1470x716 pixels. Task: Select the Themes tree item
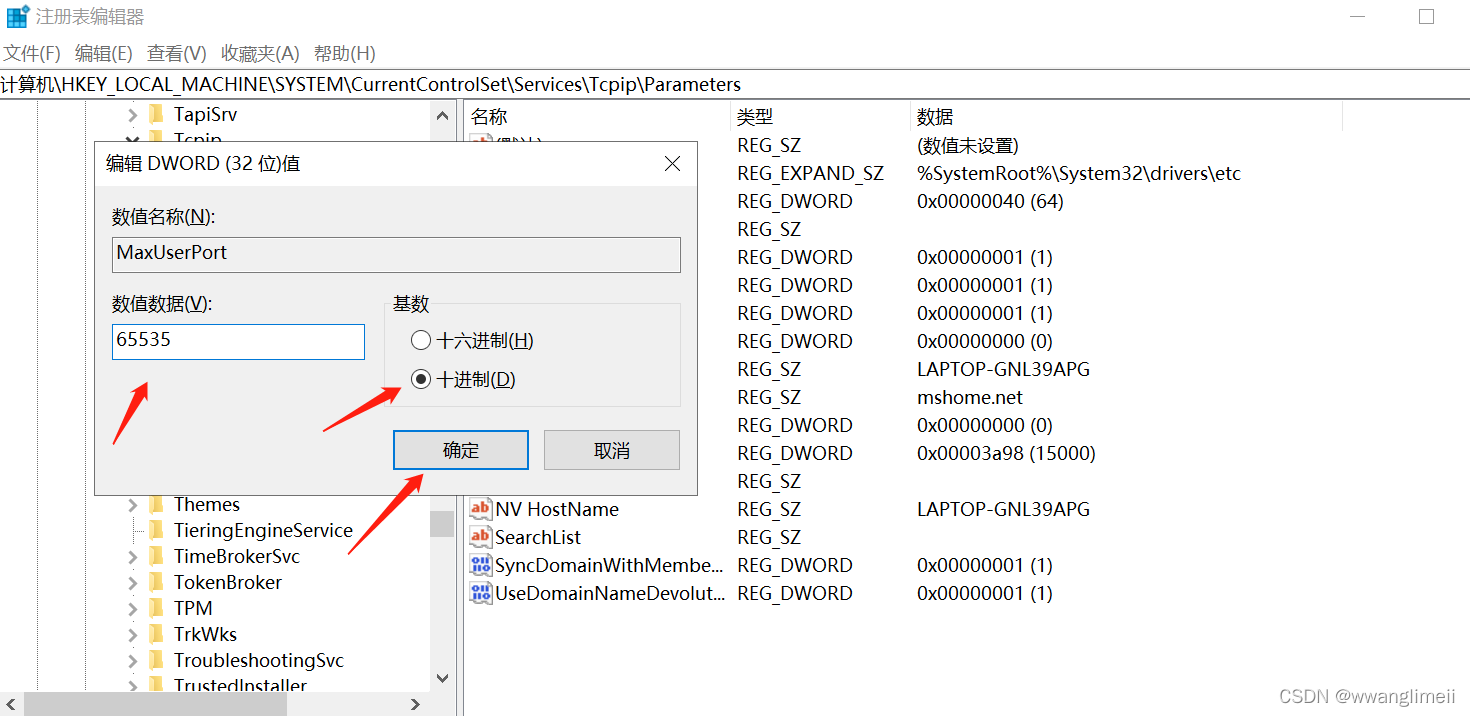[x=207, y=504]
